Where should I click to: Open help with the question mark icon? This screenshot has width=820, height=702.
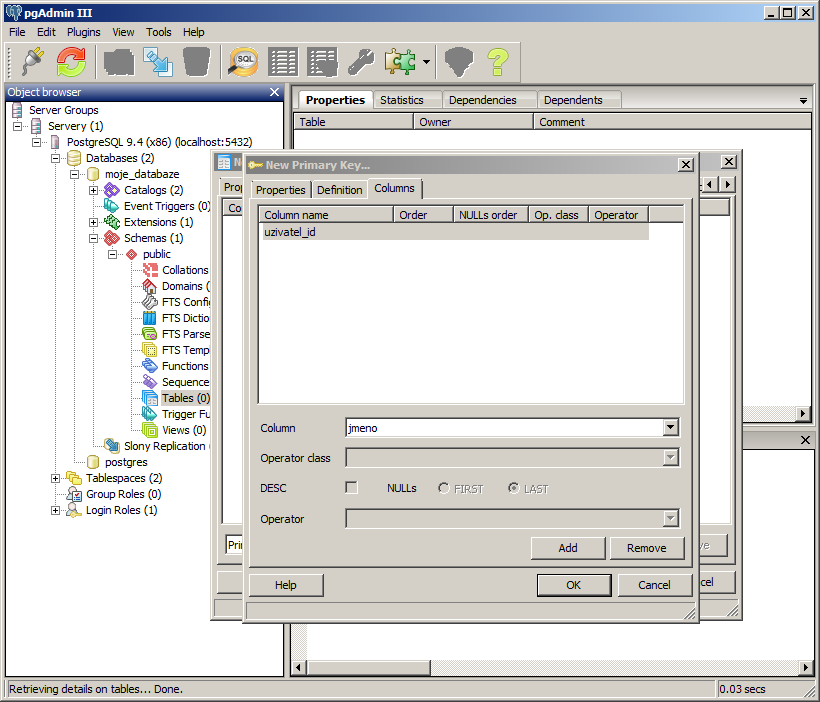pyautogui.click(x=498, y=62)
